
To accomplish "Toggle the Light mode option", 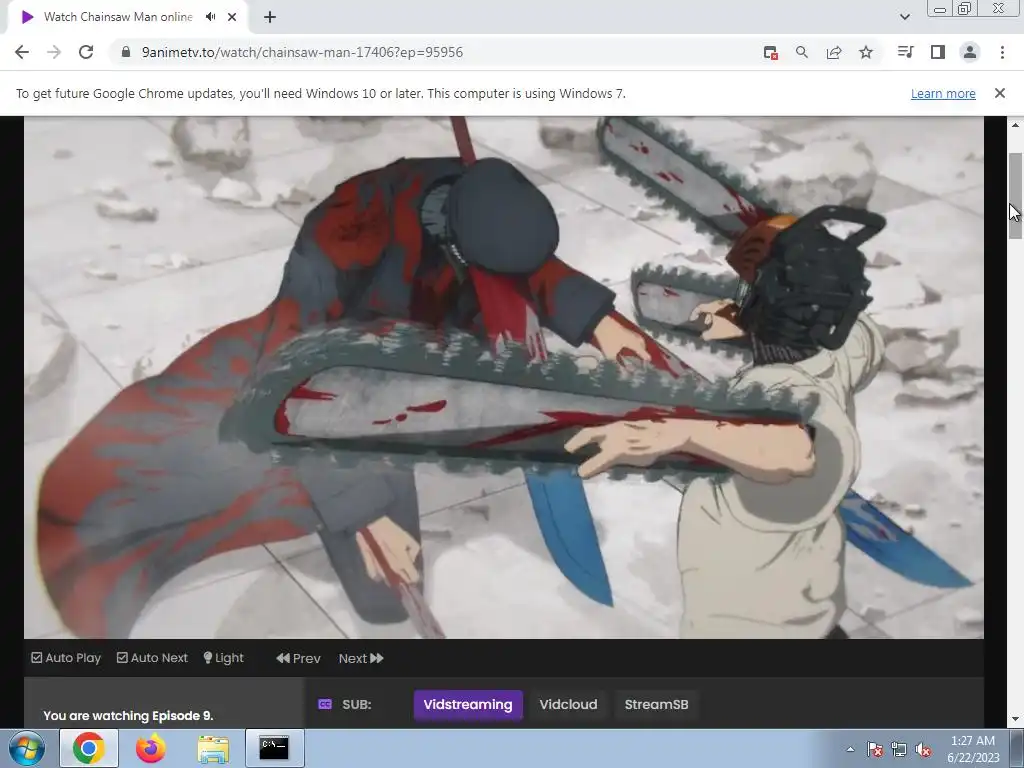I will [223, 658].
